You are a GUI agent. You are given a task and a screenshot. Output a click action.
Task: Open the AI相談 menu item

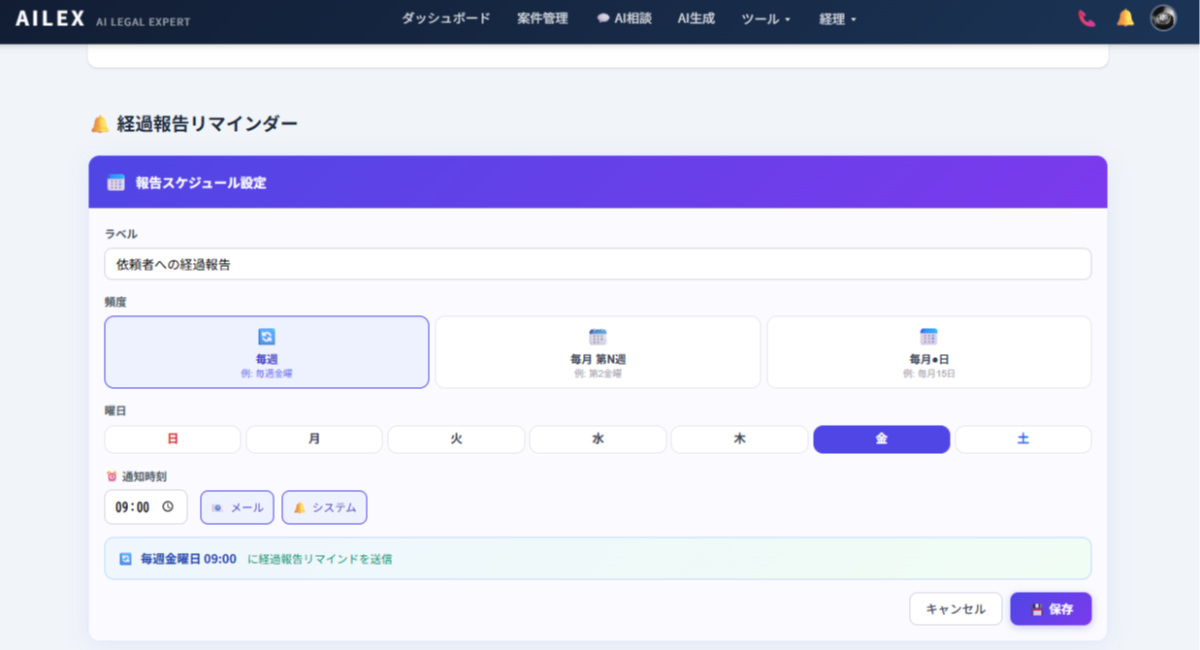[624, 19]
